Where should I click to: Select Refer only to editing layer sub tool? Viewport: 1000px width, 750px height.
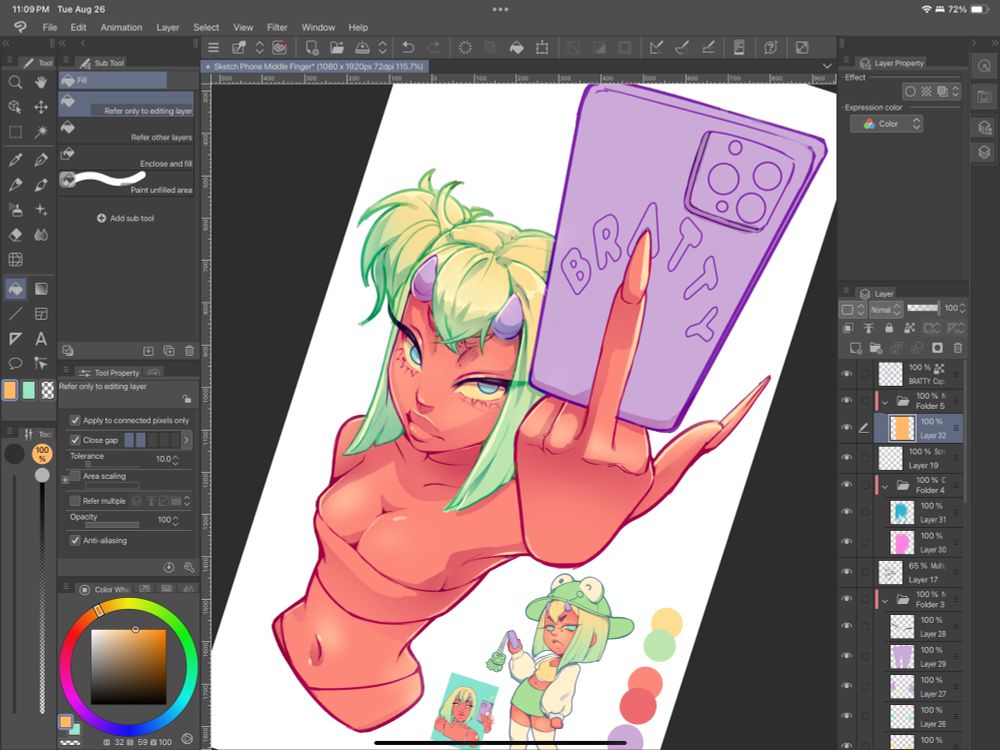click(x=126, y=104)
